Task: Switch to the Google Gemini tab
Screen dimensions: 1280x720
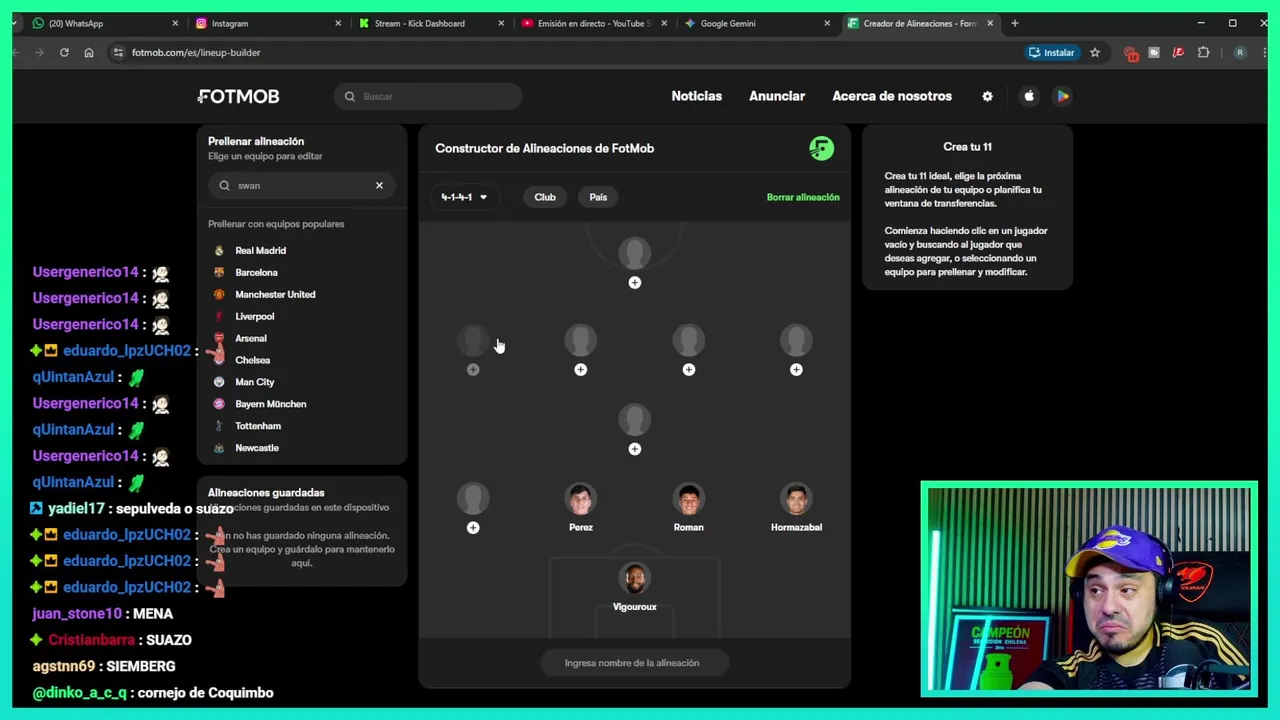Action: click(x=755, y=23)
